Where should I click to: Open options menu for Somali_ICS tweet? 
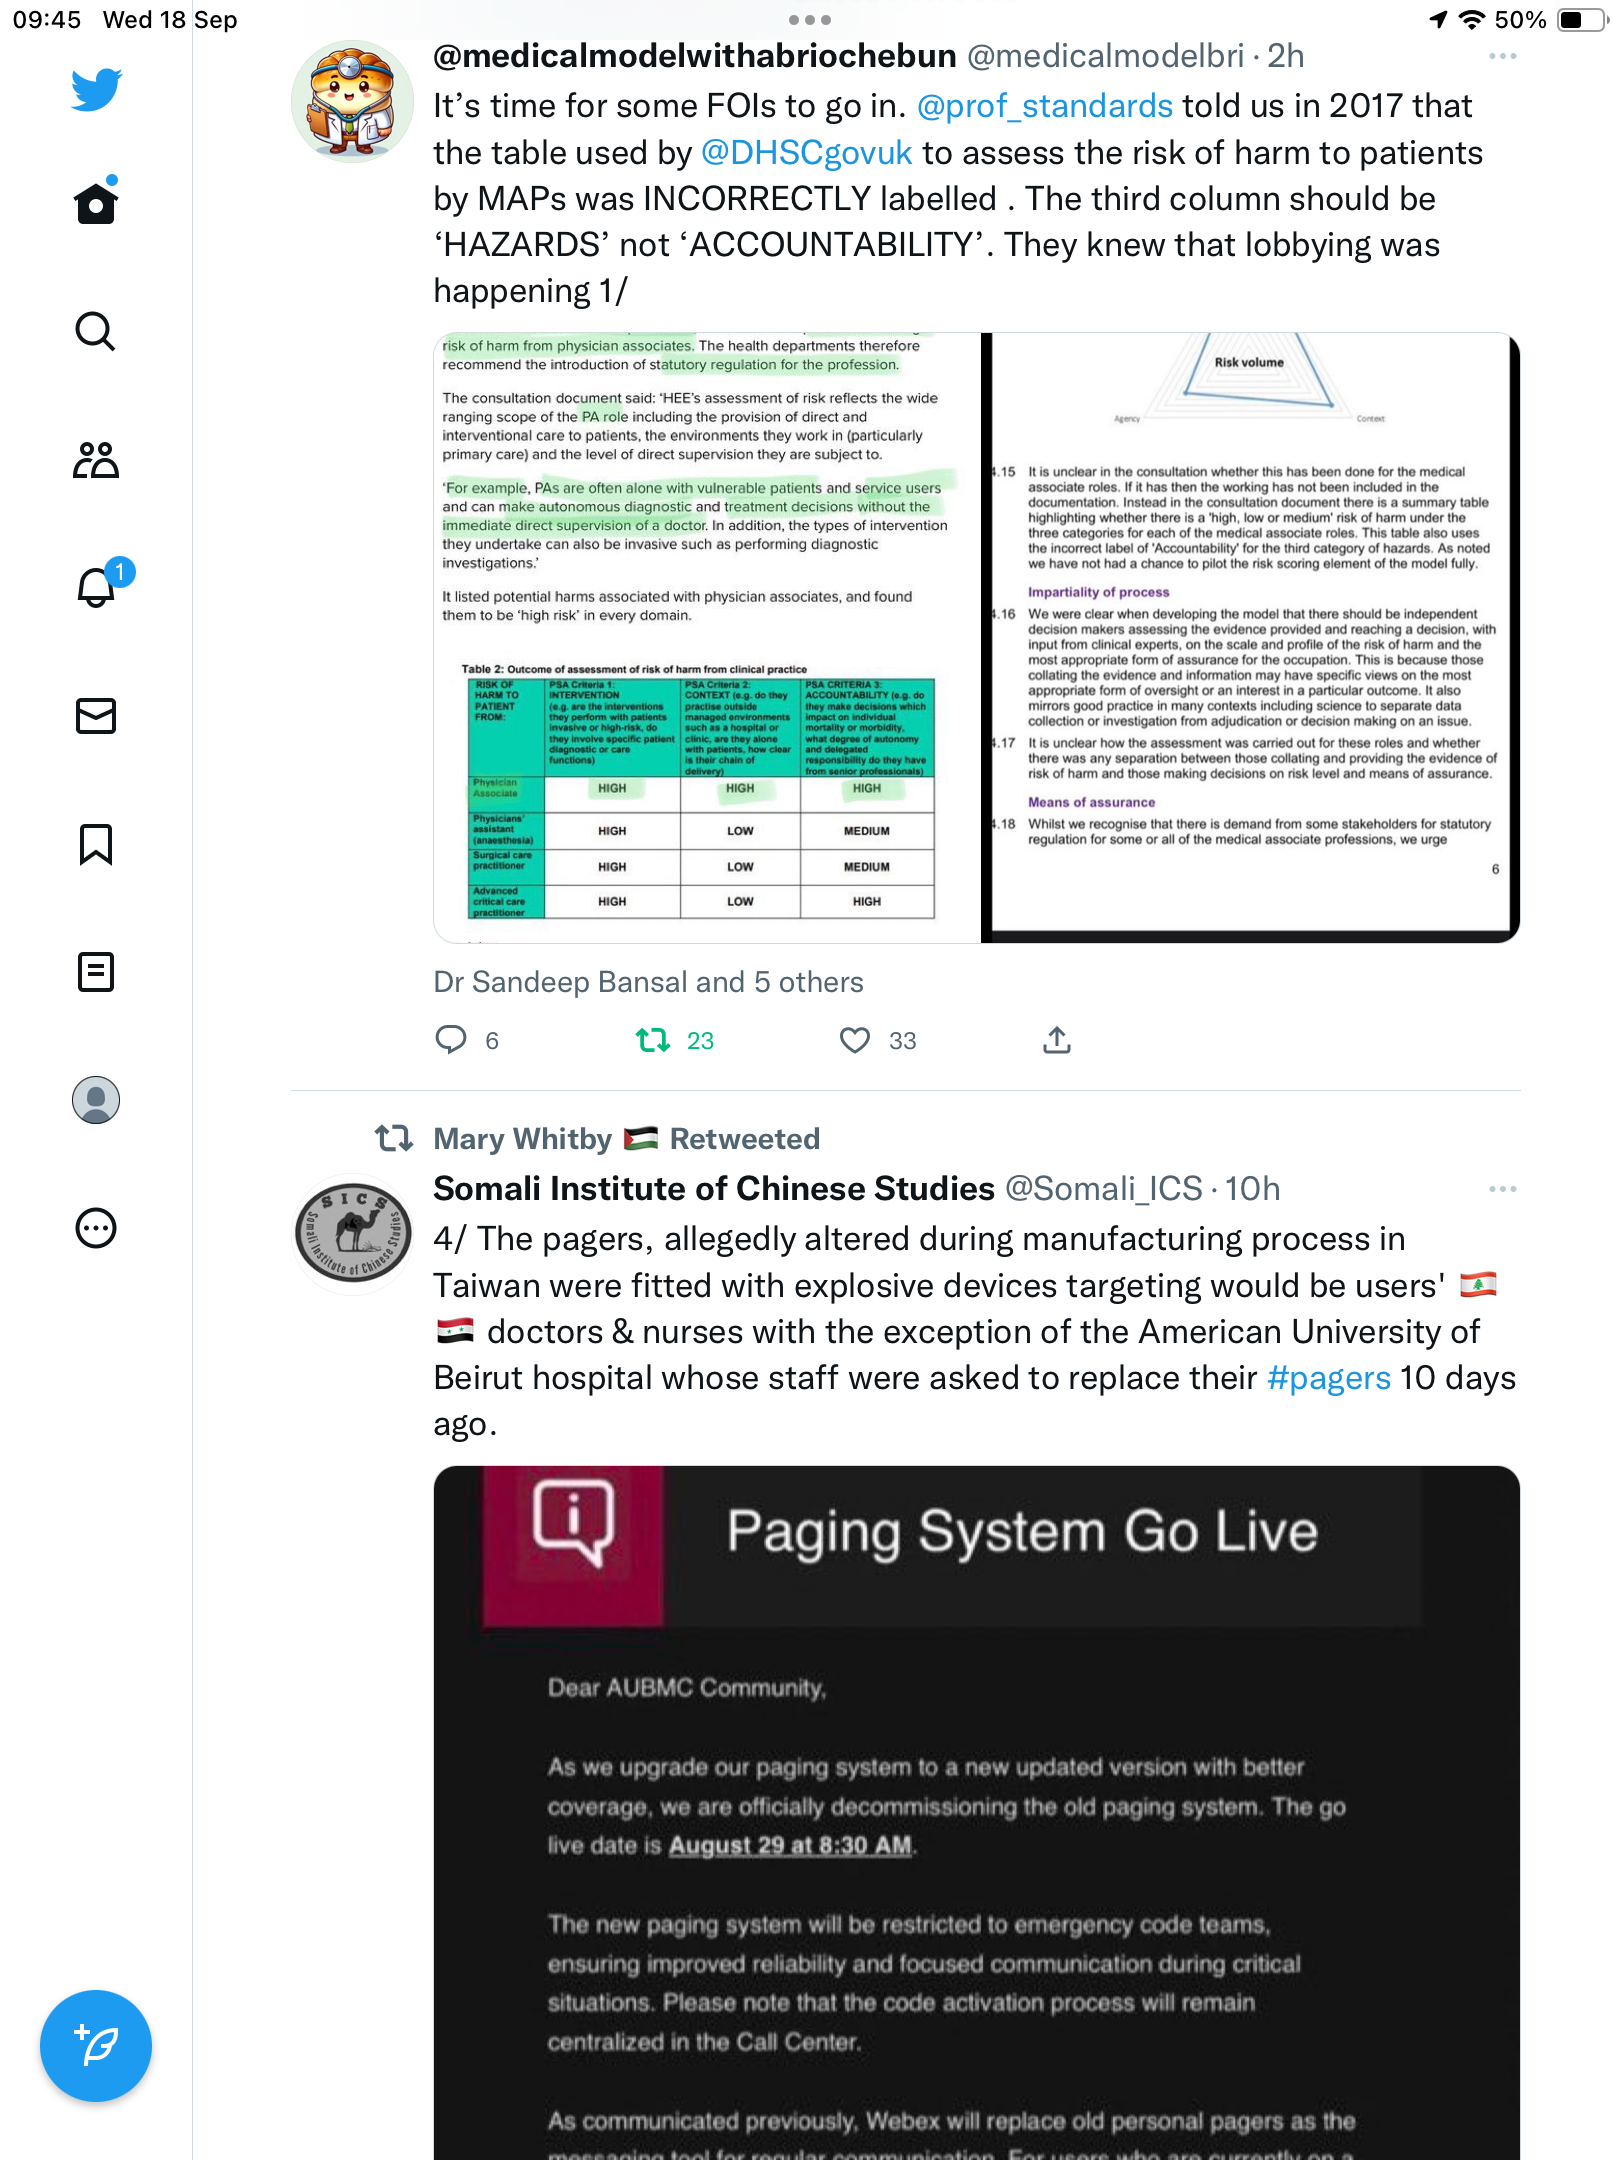(x=1502, y=1189)
